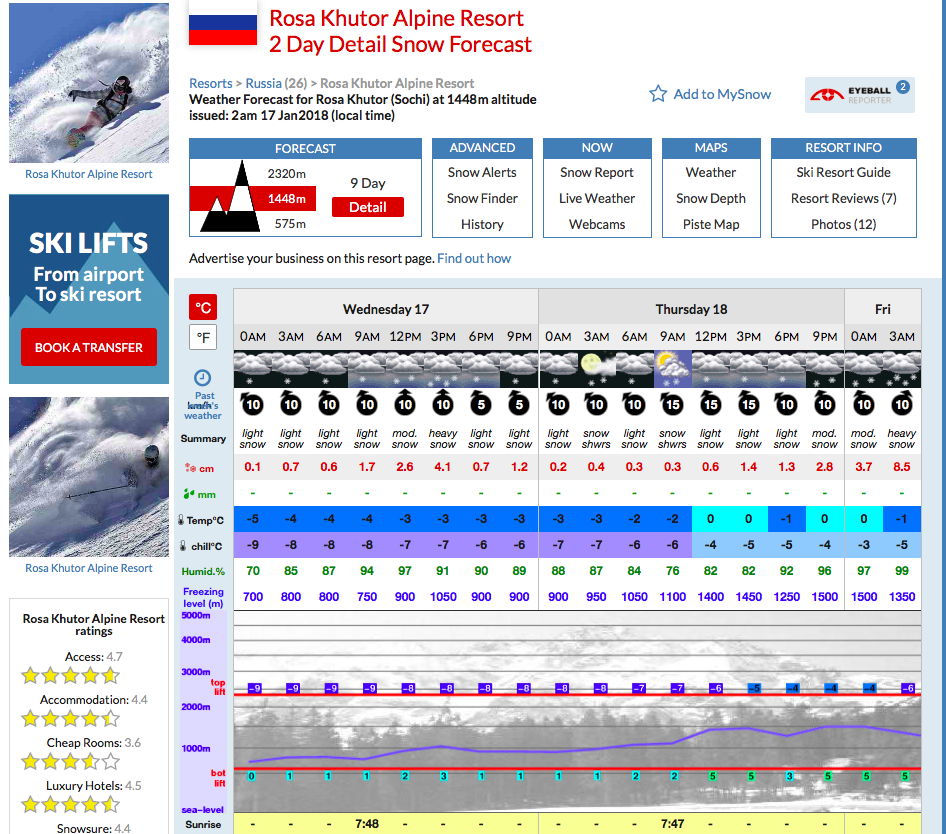This screenshot has width=946, height=834.
Task: Click the Luxury Hotels rating stars
Action: click(x=70, y=804)
